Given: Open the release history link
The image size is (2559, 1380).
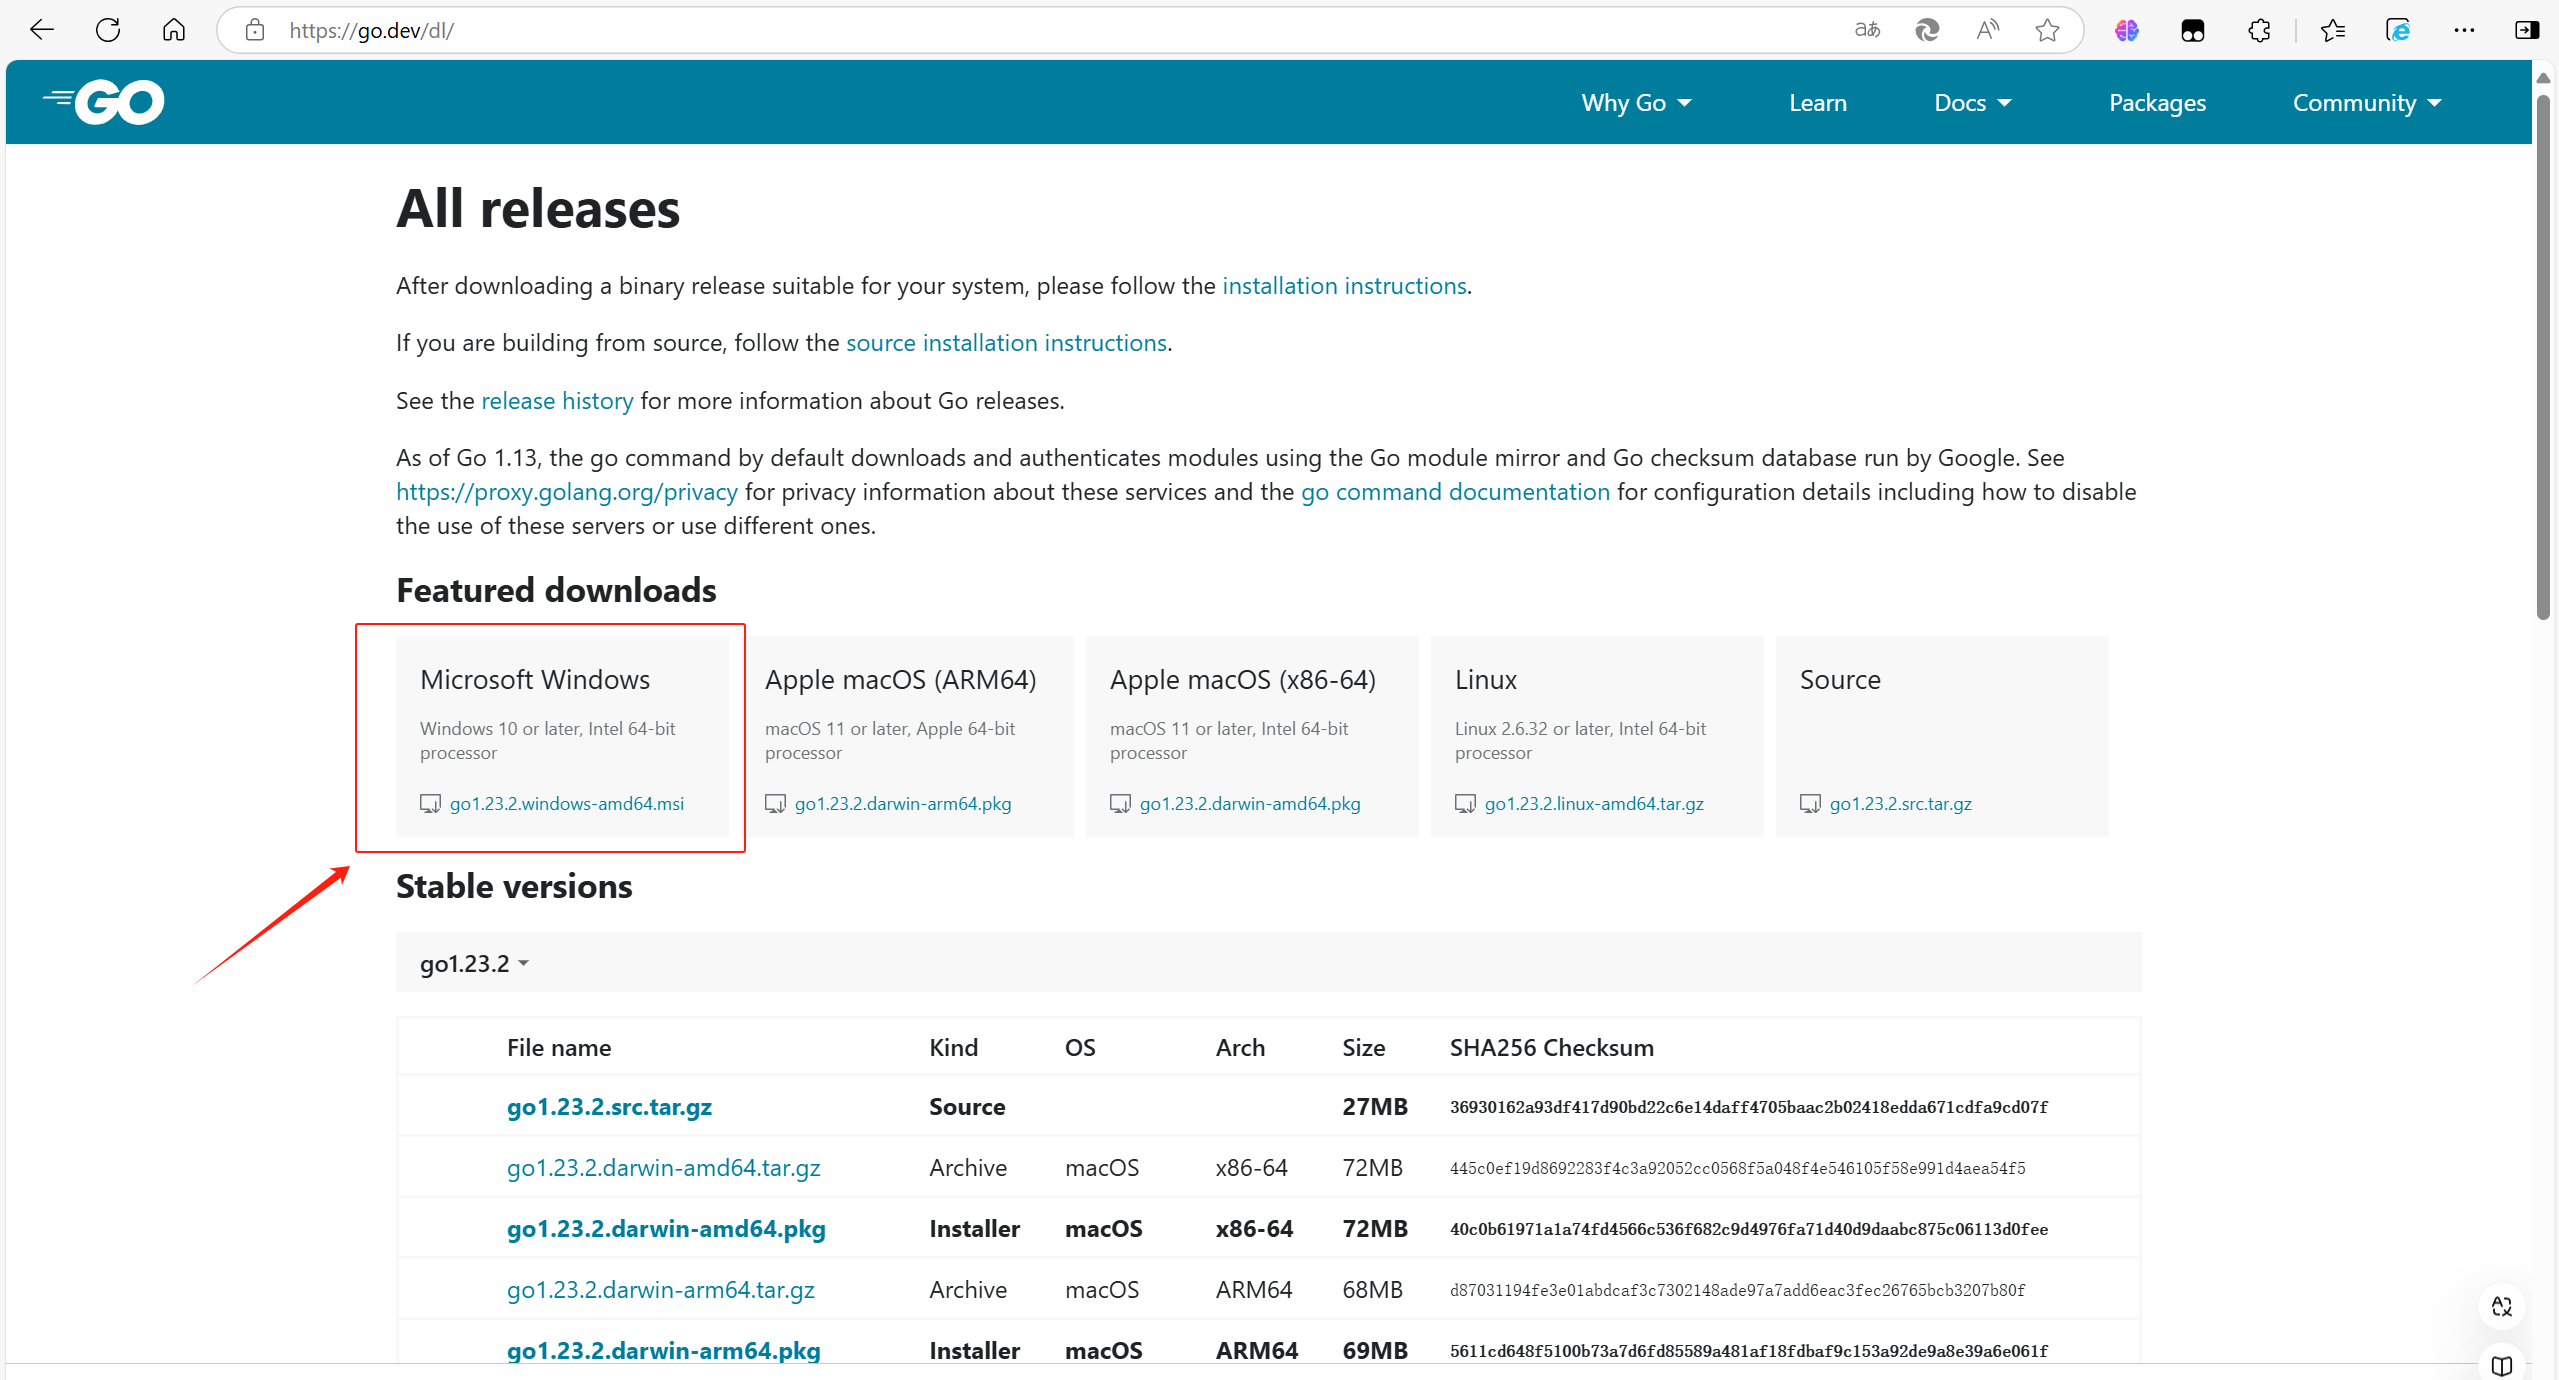Looking at the screenshot, I should pyautogui.click(x=557, y=401).
